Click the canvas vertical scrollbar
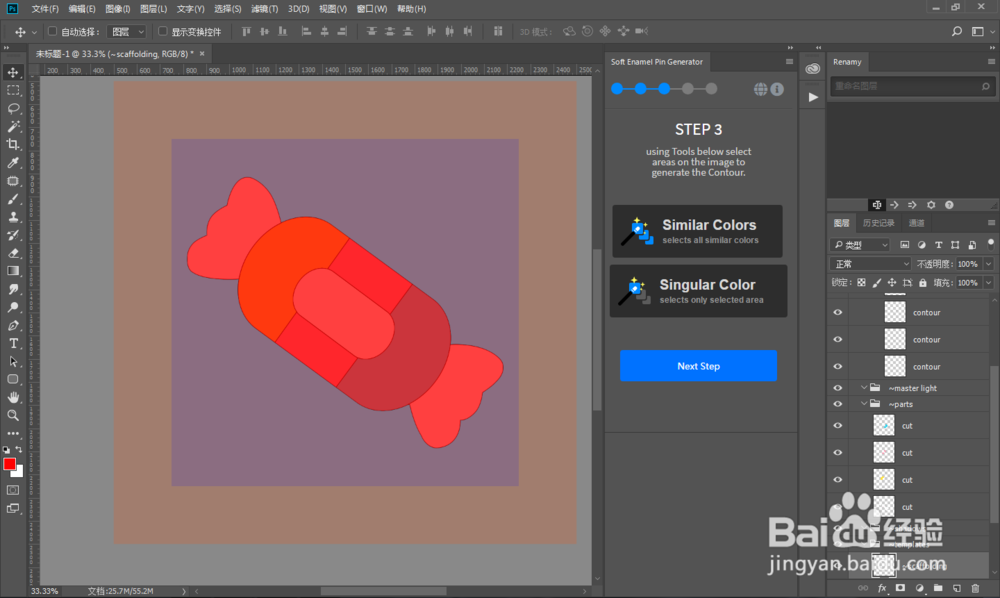The width and height of the screenshot is (1000, 598). point(597,330)
